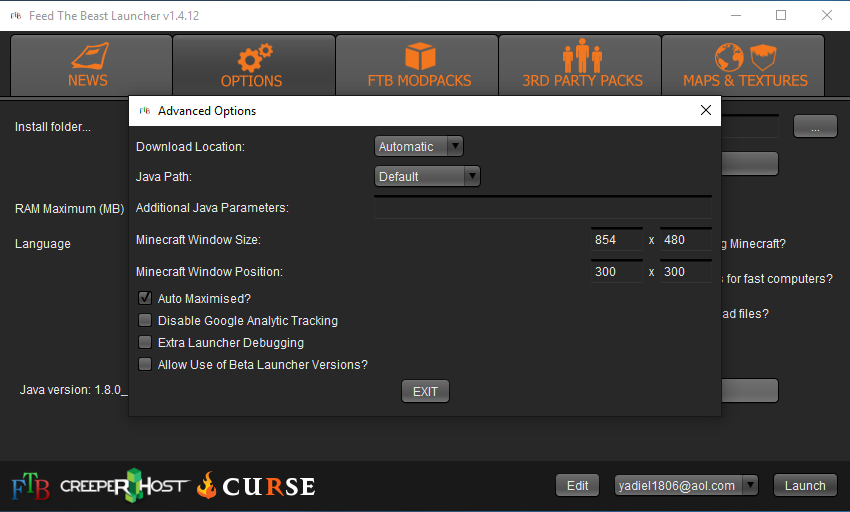Click the EXIT button

[x=426, y=392]
